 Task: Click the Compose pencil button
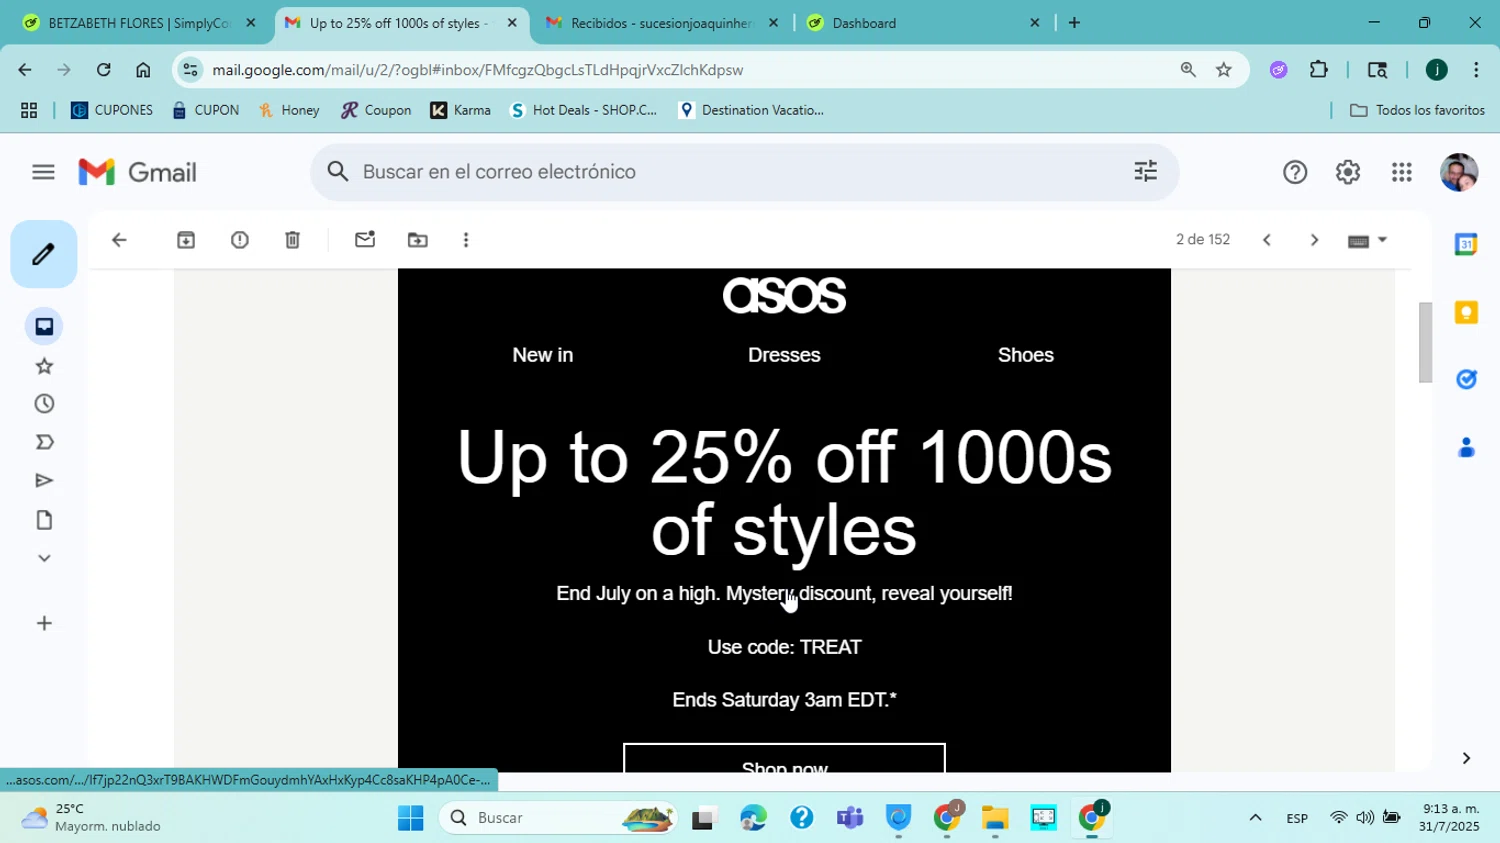coord(44,254)
